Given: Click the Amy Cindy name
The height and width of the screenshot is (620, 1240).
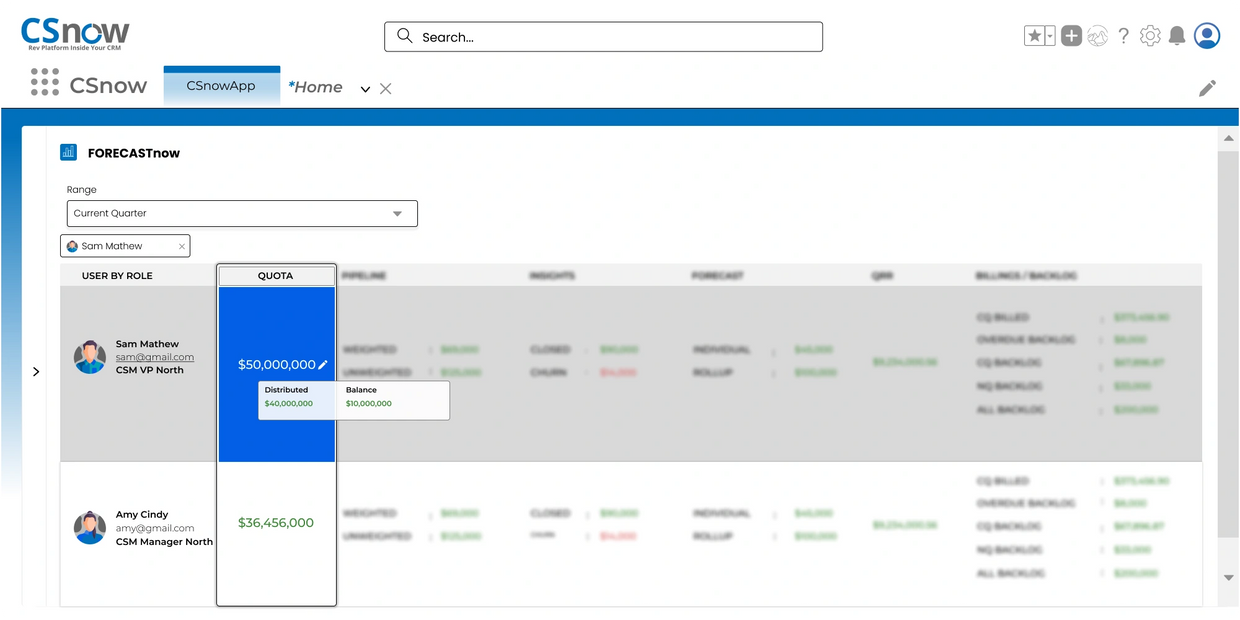Looking at the screenshot, I should point(142,514).
